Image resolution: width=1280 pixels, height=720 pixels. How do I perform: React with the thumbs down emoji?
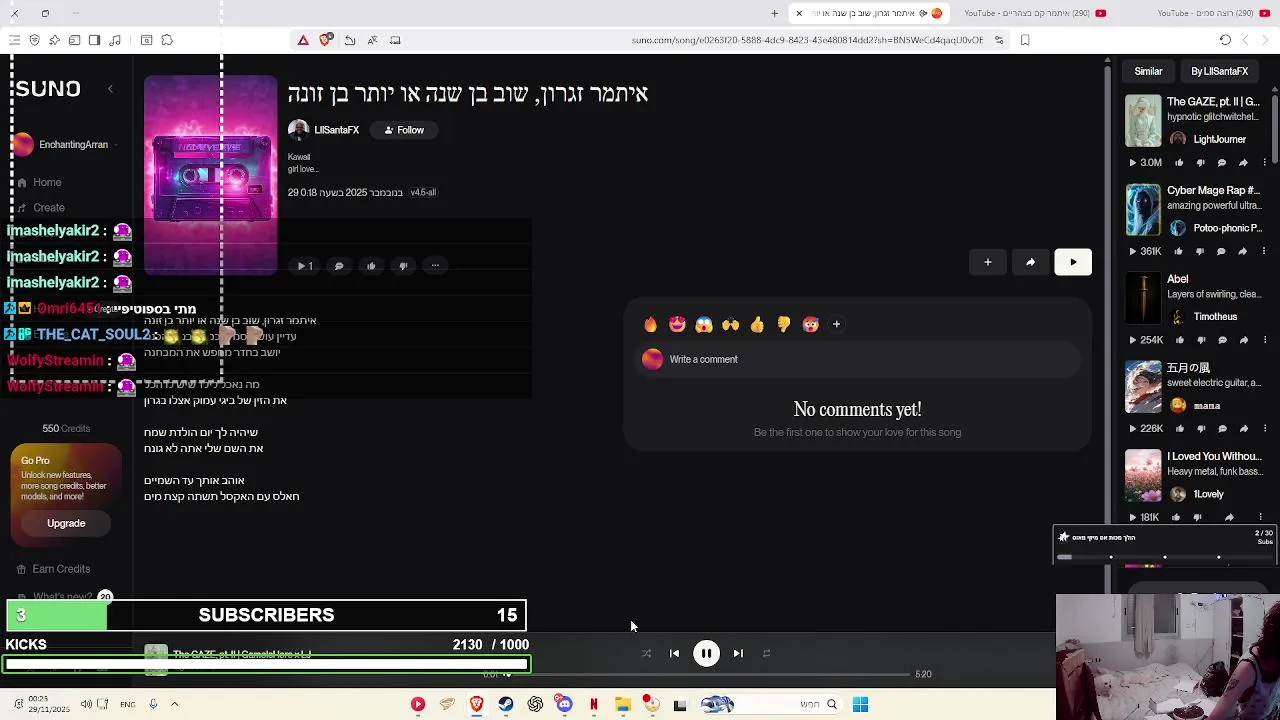pyautogui.click(x=783, y=324)
